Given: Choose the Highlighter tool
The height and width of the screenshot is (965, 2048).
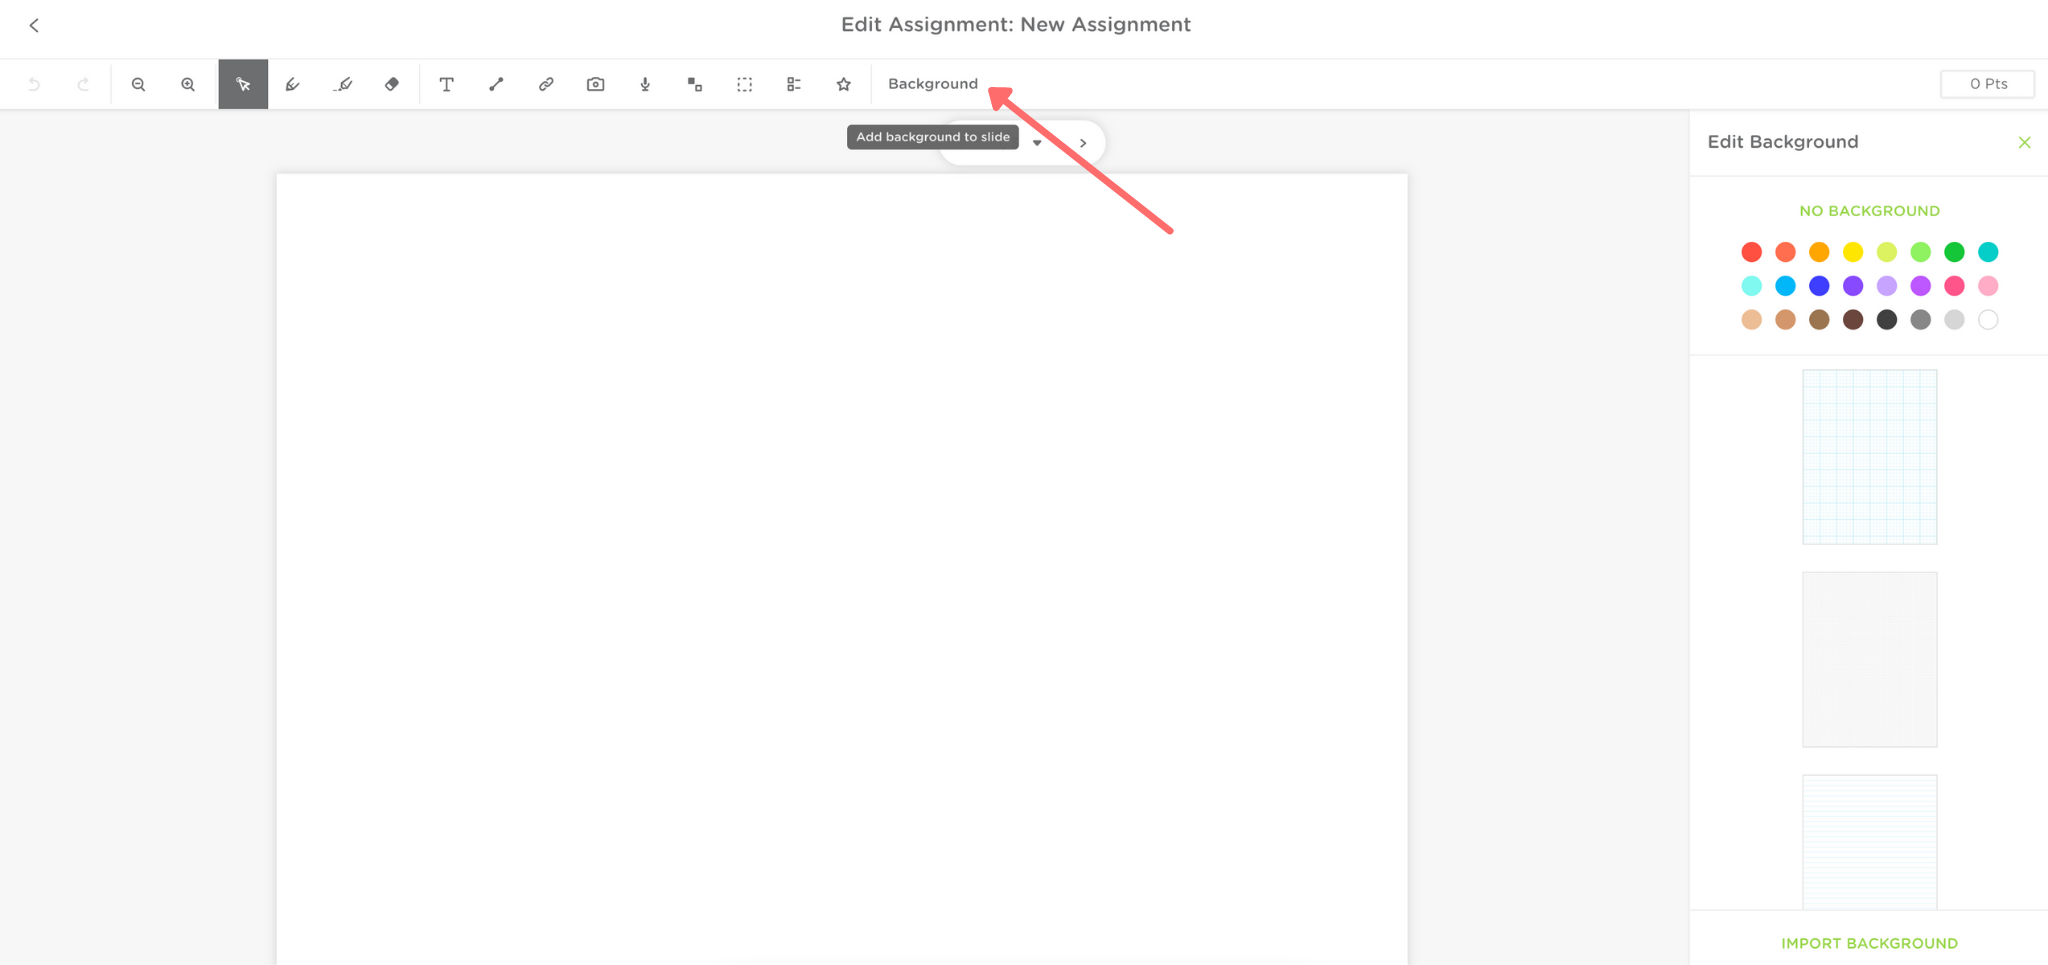Looking at the screenshot, I should point(343,84).
